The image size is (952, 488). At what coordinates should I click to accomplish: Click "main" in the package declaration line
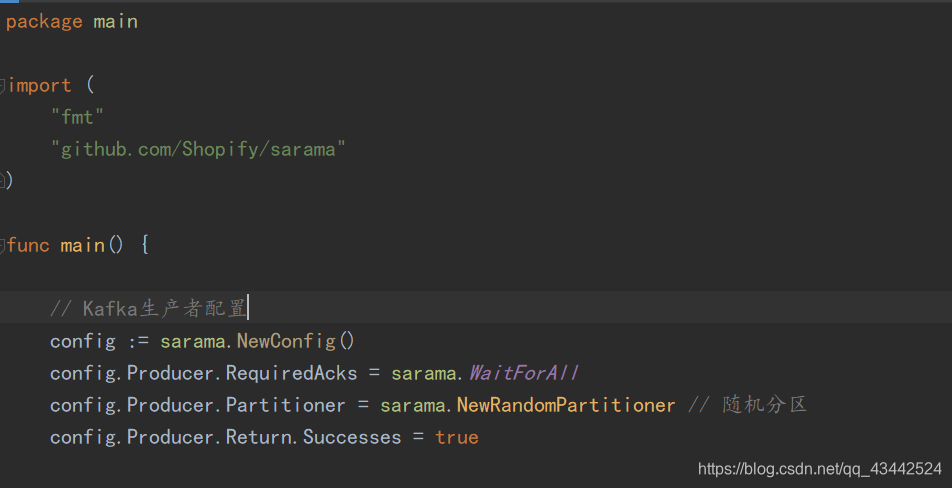tap(115, 22)
